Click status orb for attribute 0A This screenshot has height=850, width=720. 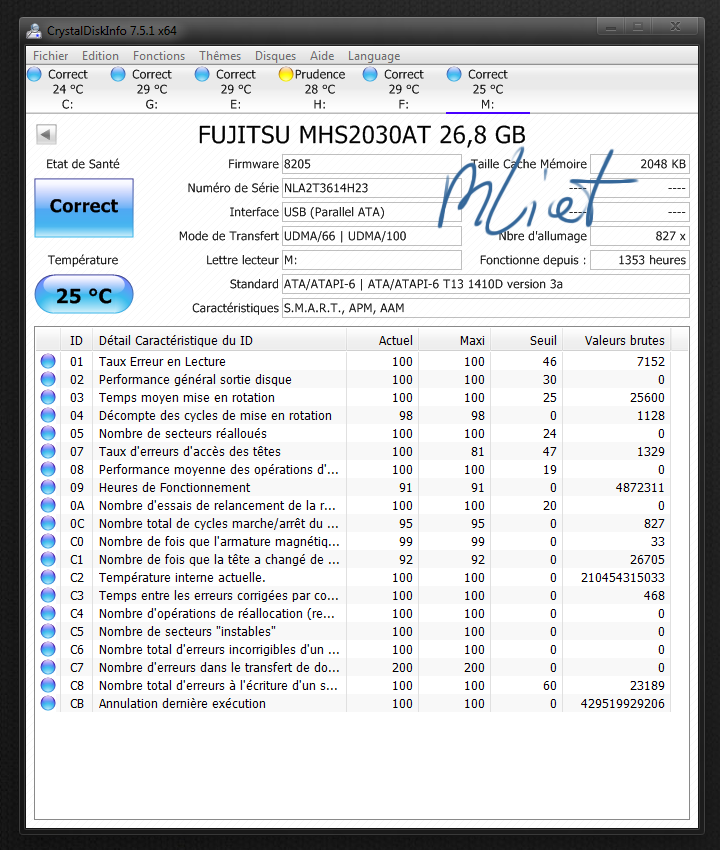[x=48, y=505]
